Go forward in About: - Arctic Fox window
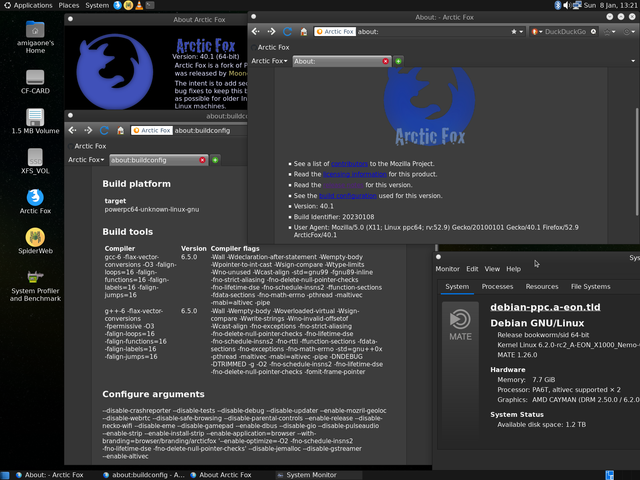This screenshot has width=640, height=480. [x=271, y=31]
